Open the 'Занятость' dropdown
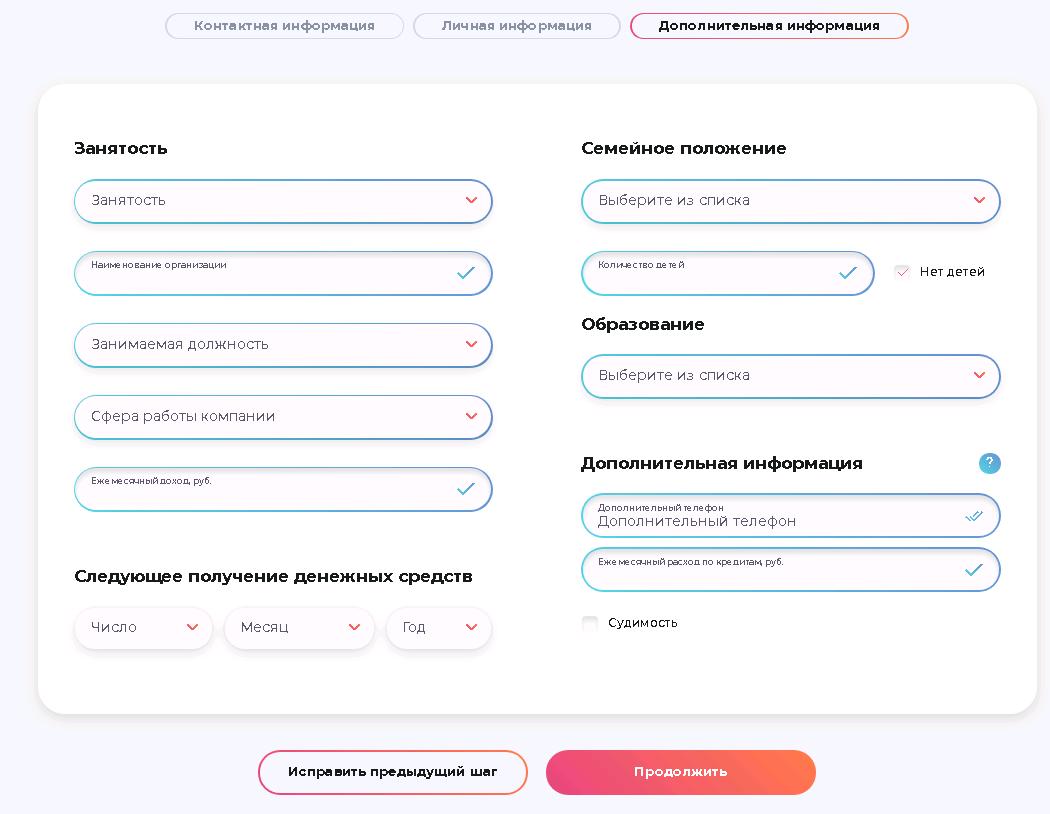The width and height of the screenshot is (1050, 814). coord(283,201)
